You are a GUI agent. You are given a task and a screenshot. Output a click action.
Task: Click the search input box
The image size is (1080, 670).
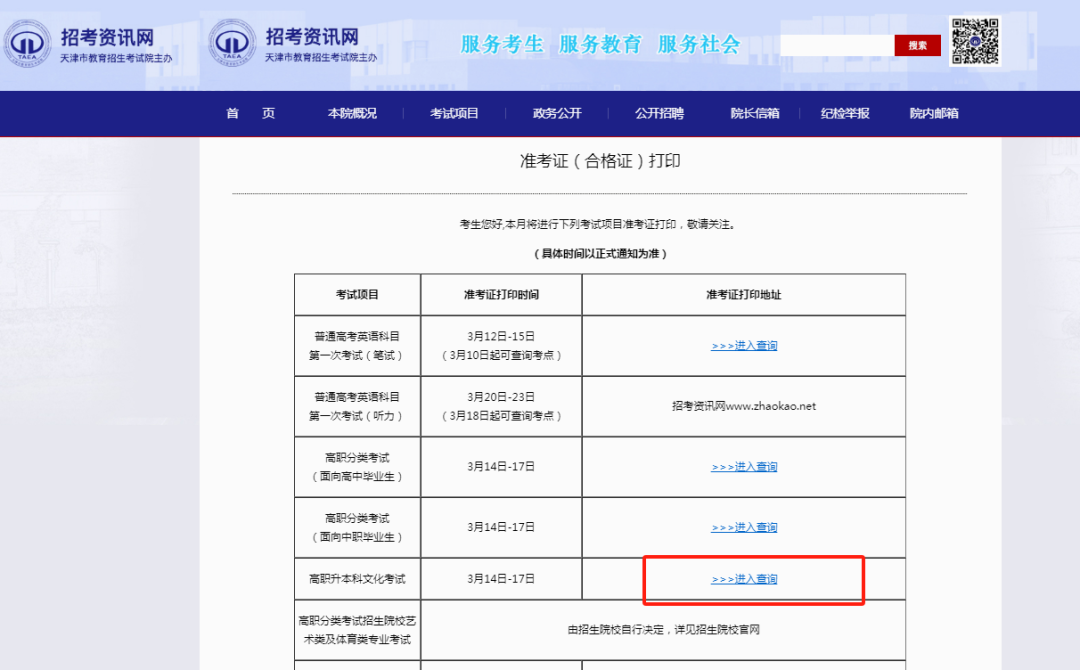(x=838, y=45)
